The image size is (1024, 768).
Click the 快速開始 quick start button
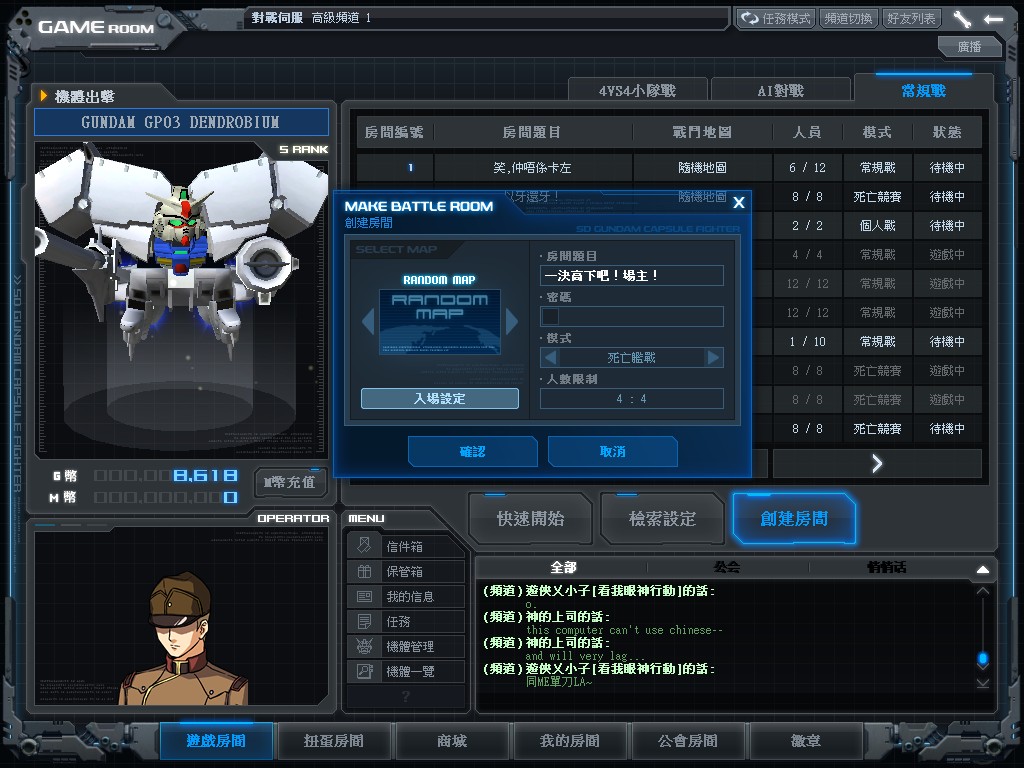530,519
